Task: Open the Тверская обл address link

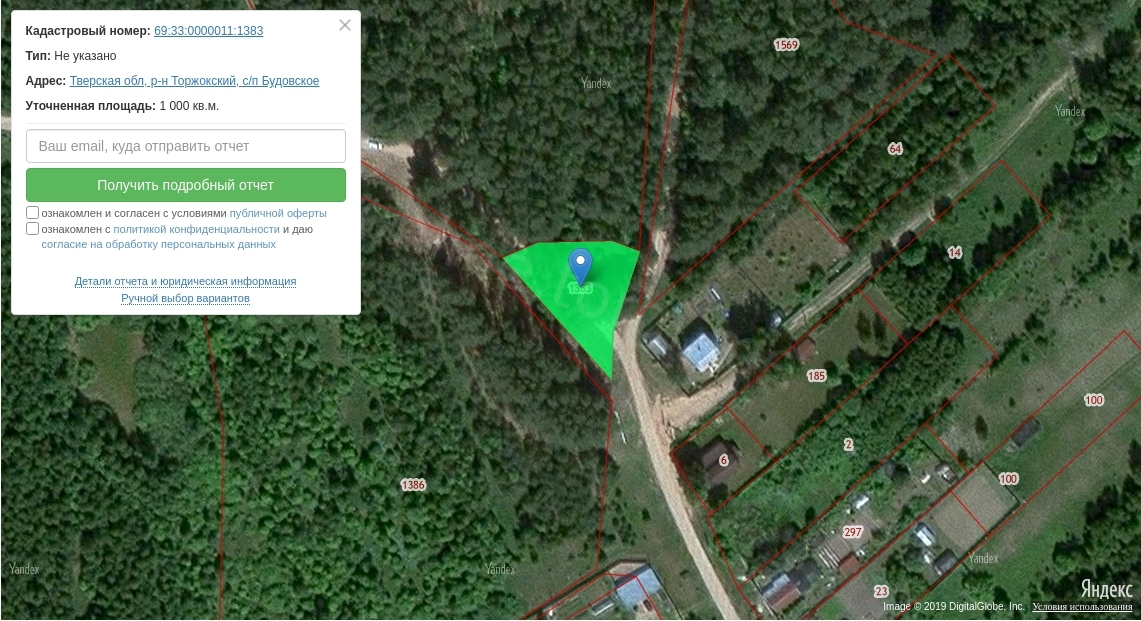Action: coord(194,81)
